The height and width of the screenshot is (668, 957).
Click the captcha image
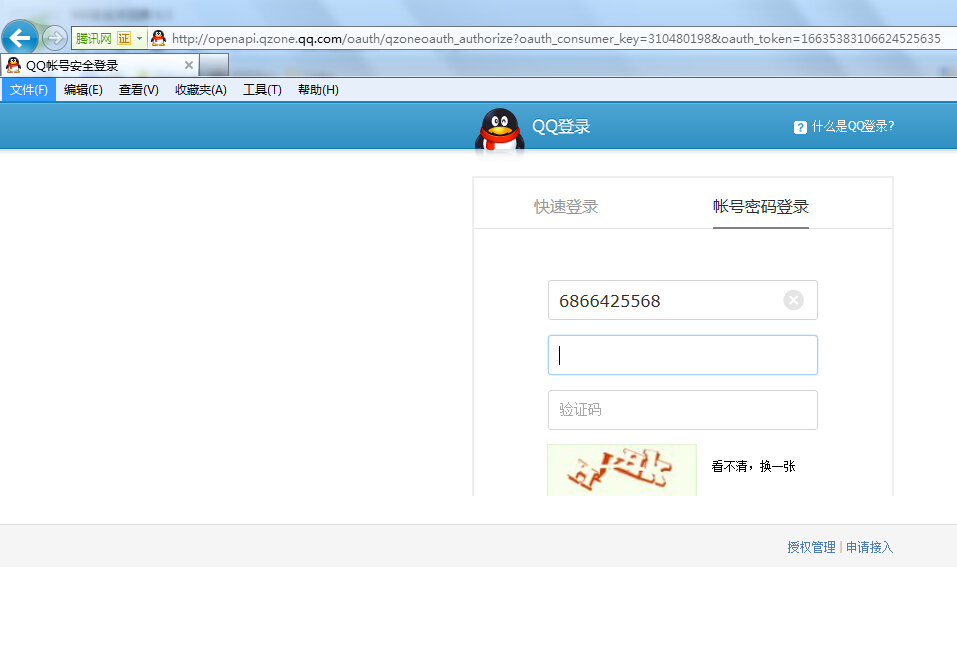click(x=622, y=470)
